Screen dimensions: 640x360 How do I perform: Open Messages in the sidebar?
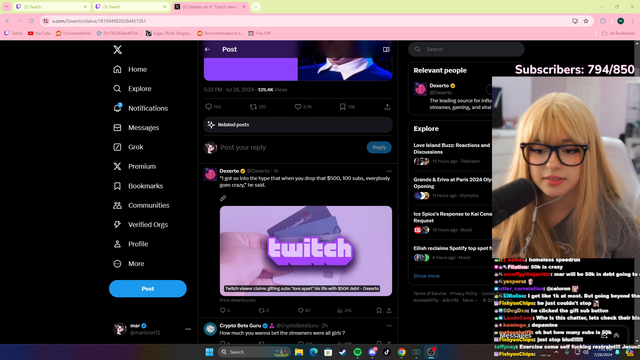click(136, 128)
